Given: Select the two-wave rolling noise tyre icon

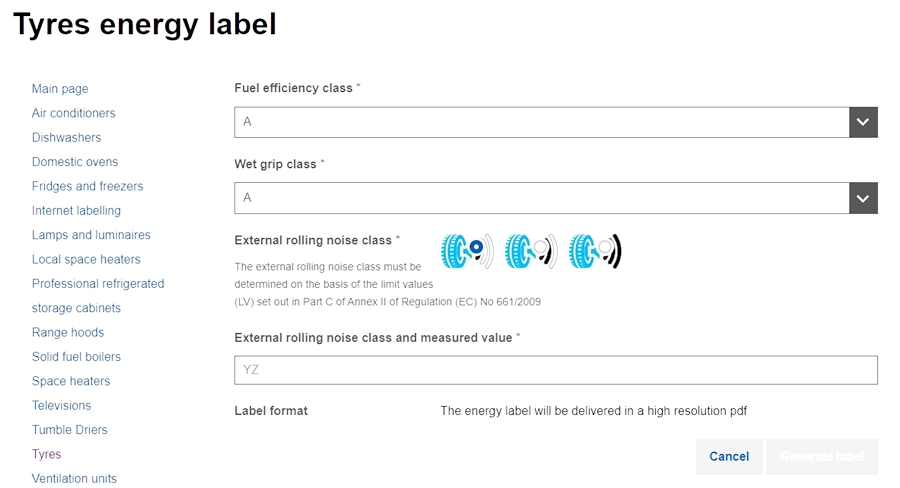Looking at the screenshot, I should [x=530, y=251].
